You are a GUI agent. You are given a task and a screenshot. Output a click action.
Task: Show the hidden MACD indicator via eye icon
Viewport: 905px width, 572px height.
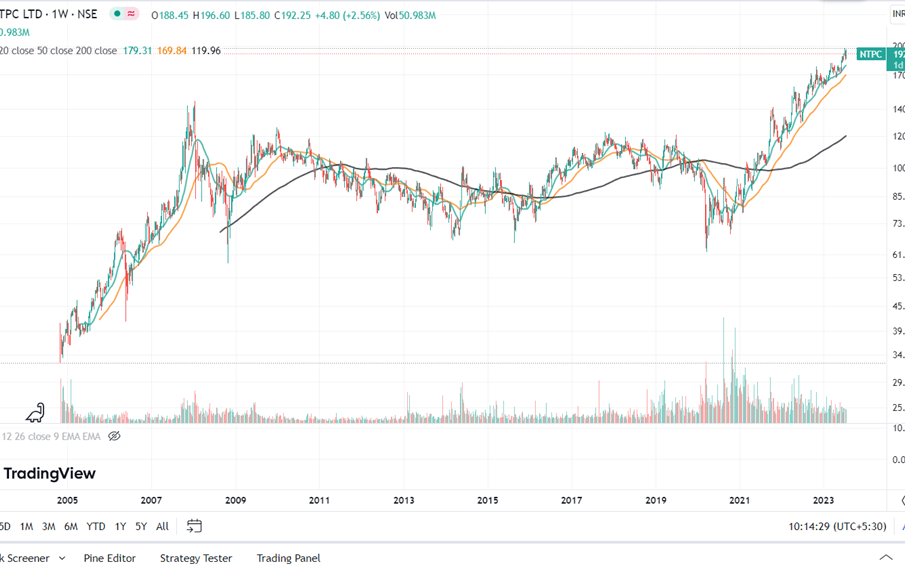tap(114, 436)
